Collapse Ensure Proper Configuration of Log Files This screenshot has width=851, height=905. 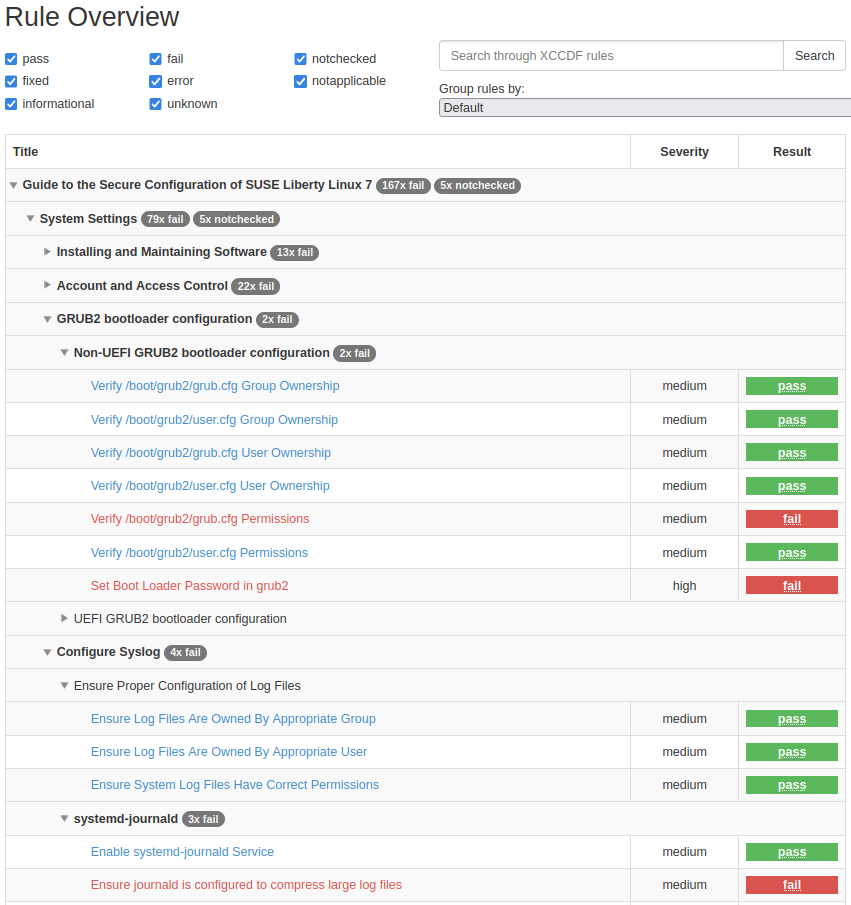pos(64,686)
